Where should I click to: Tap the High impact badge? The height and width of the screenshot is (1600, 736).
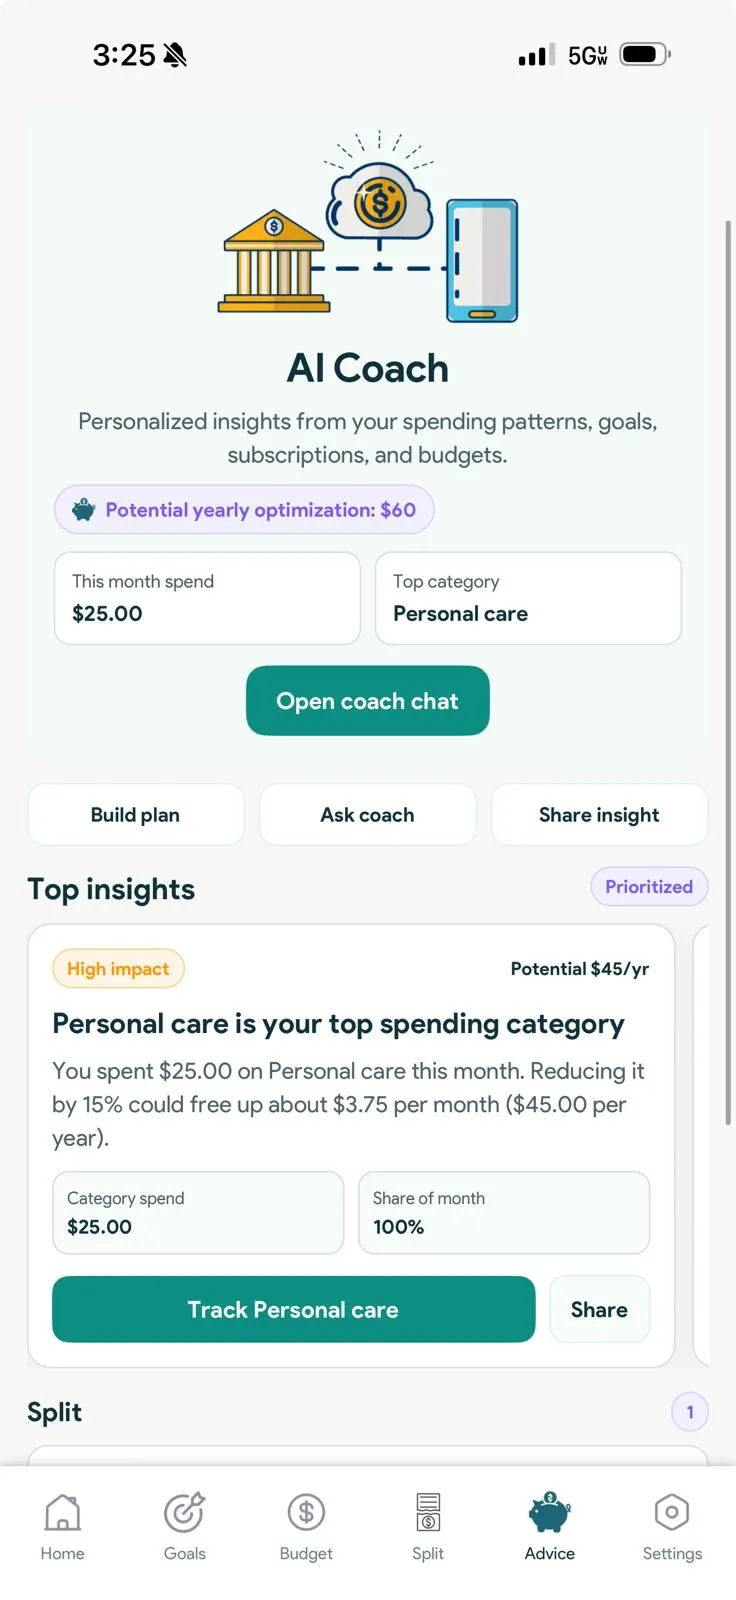(118, 968)
